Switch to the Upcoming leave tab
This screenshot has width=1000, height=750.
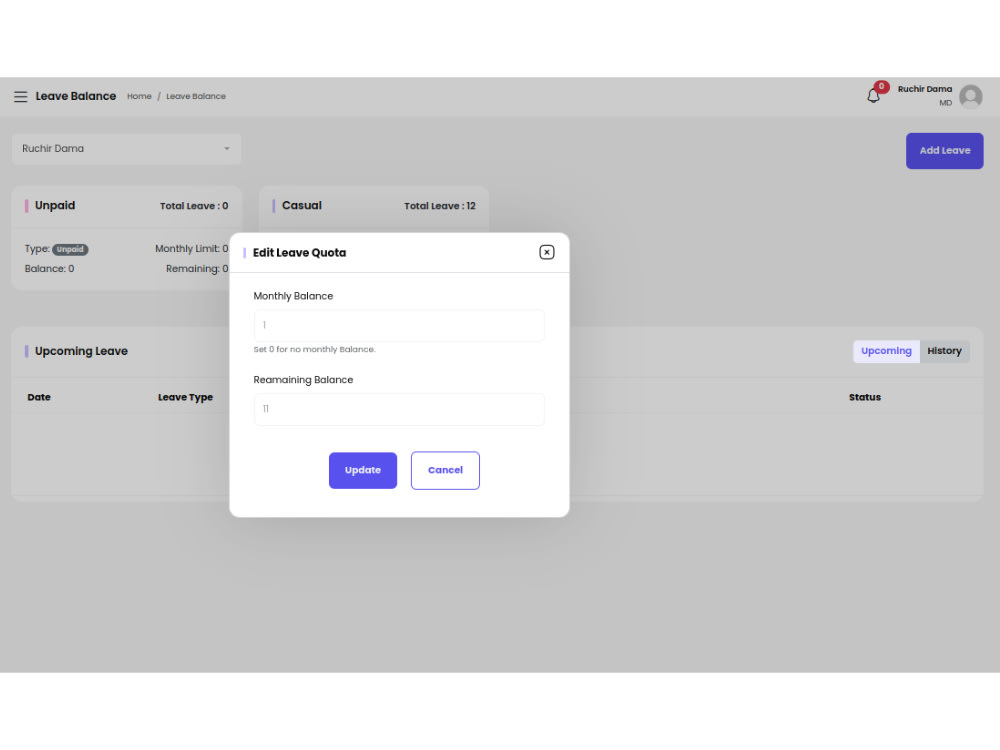pyautogui.click(x=886, y=351)
